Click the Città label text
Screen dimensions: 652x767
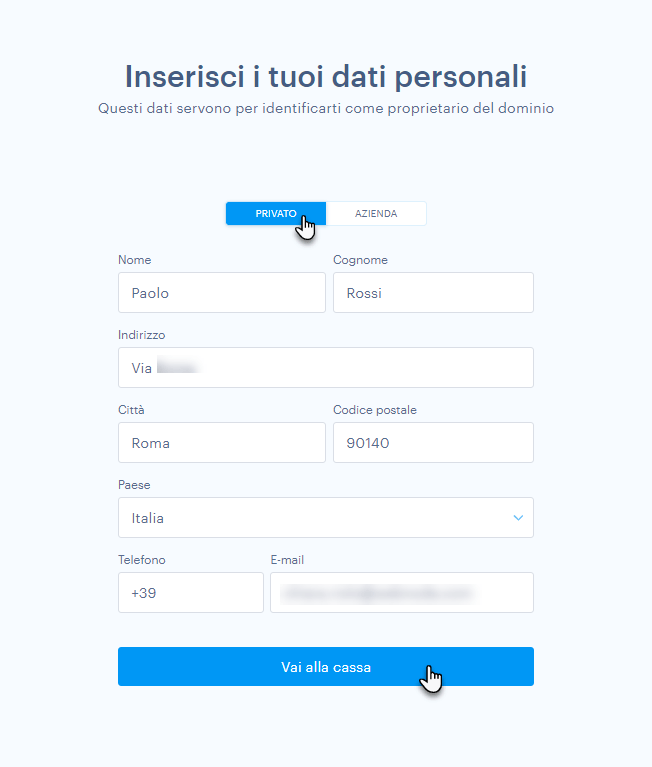click(x=131, y=410)
